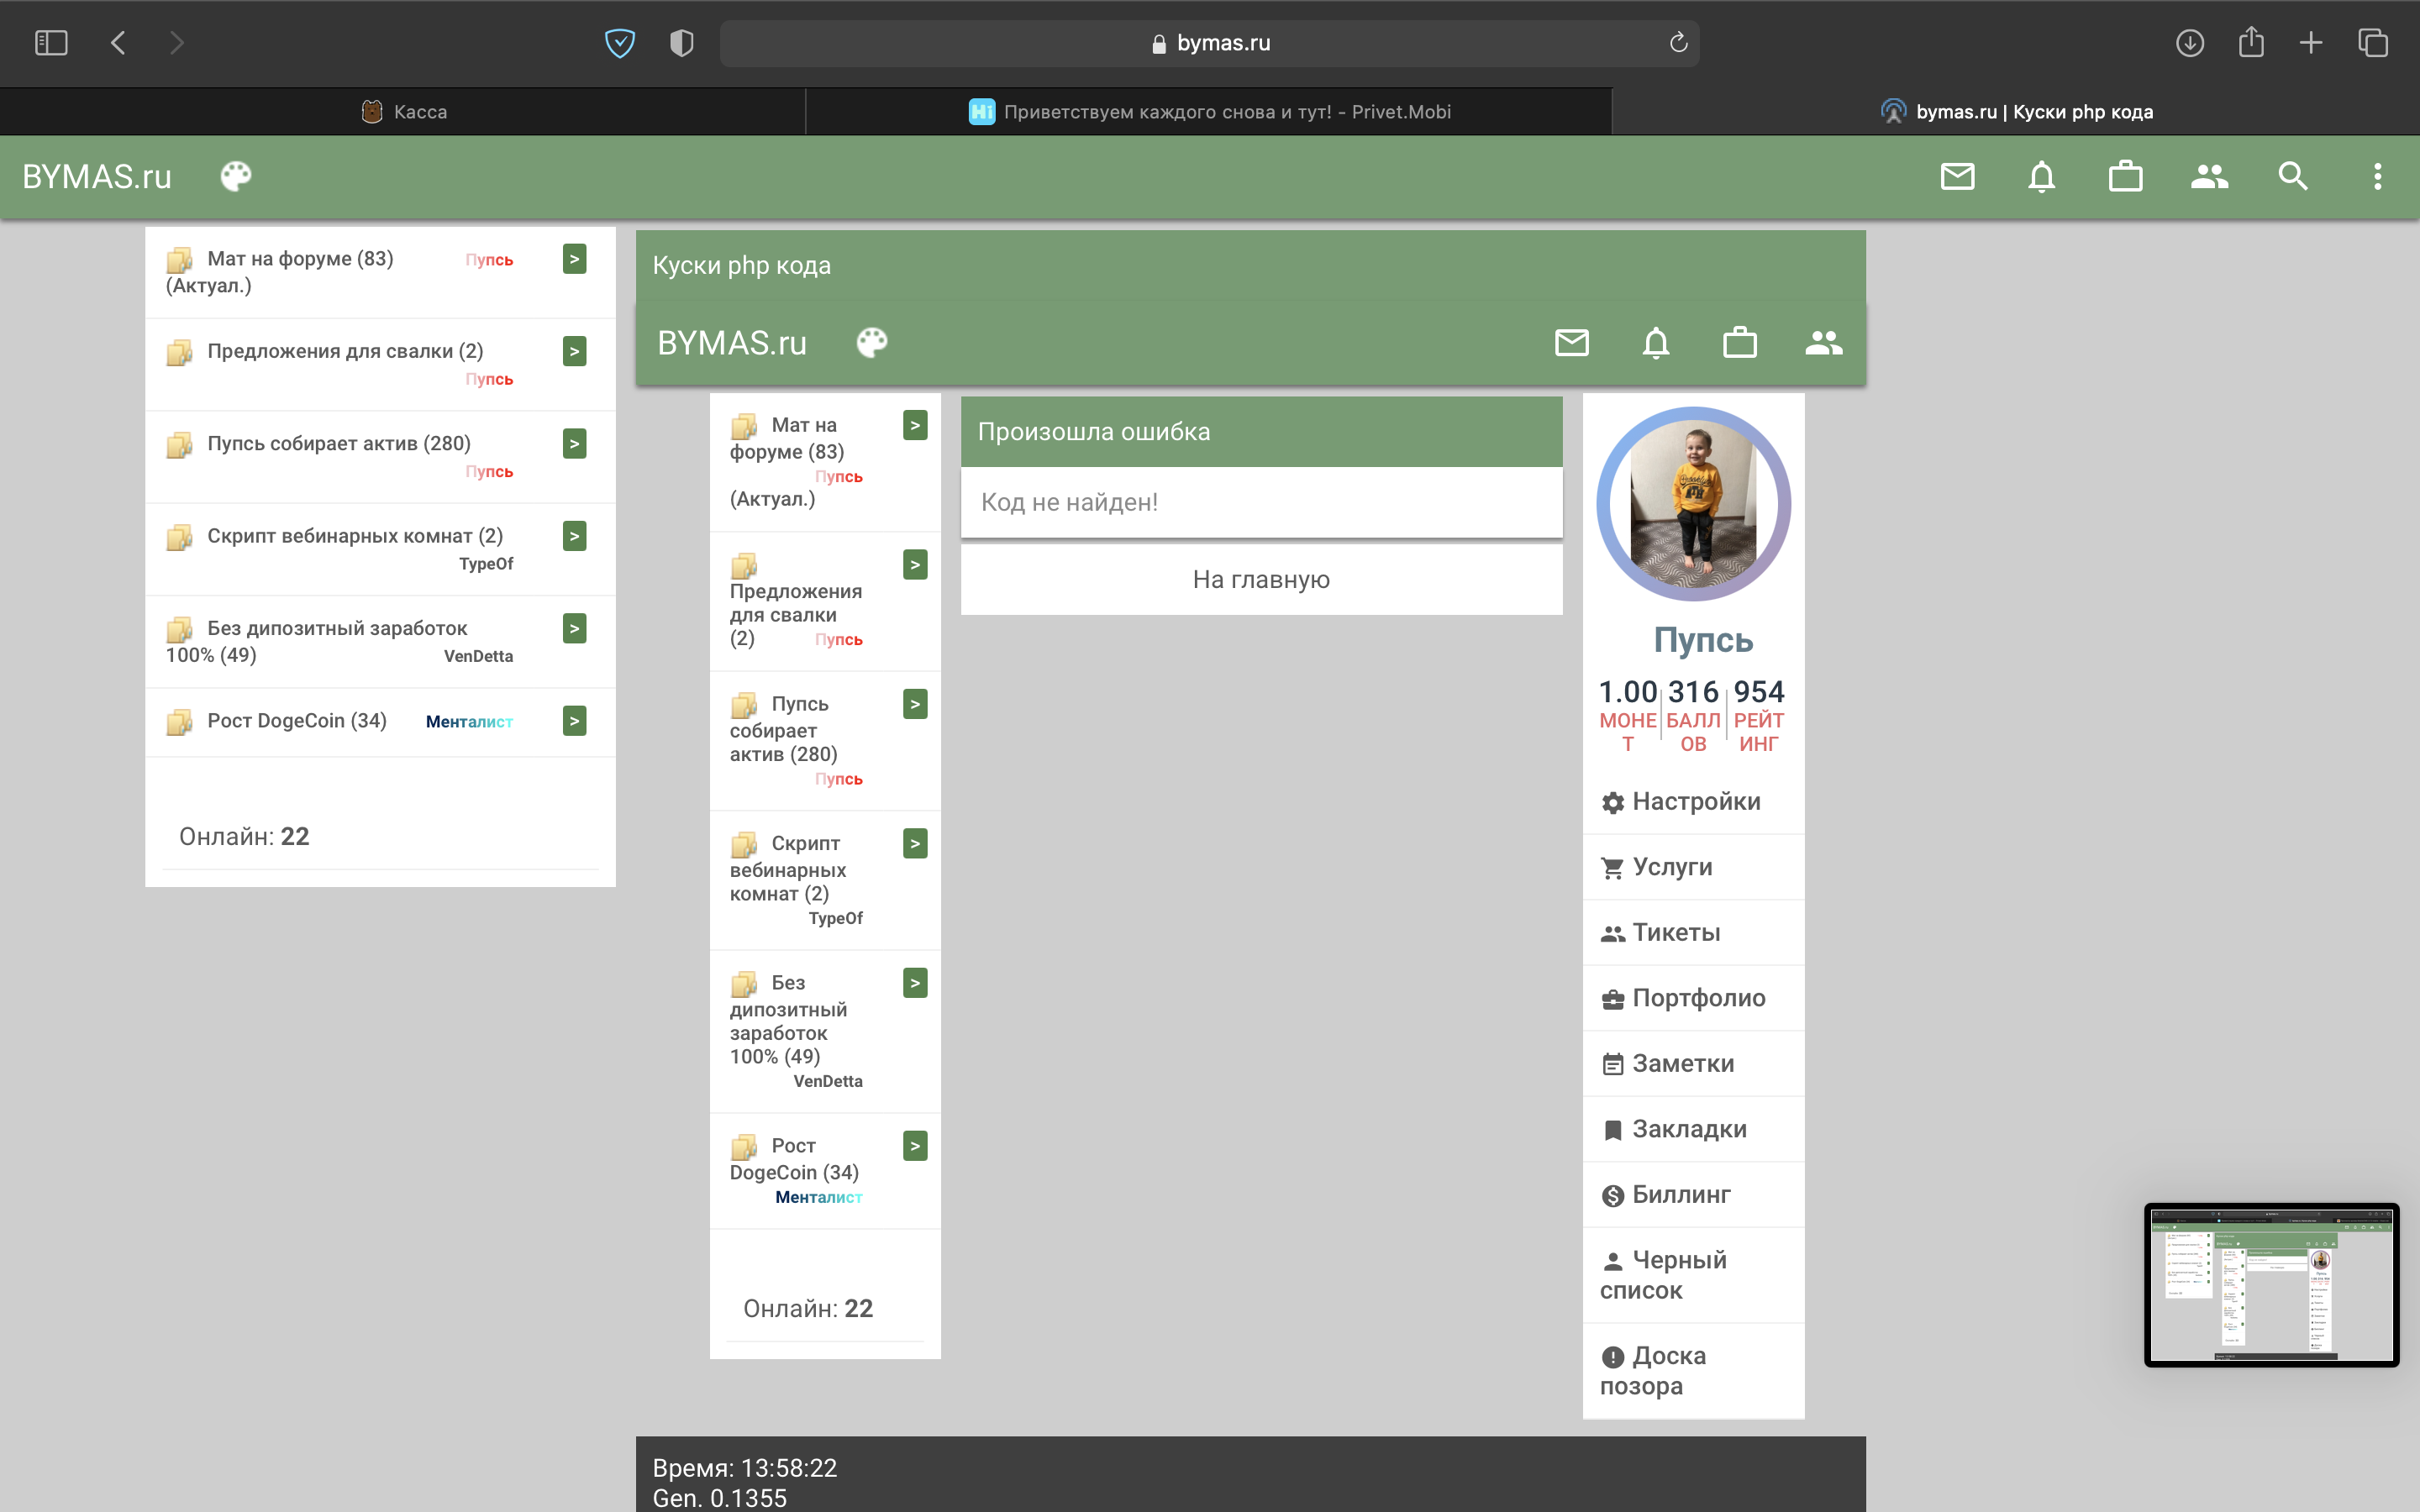Open 'Настройки' in the profile menu
Screen dimensions: 2420x1512
tap(1695, 801)
